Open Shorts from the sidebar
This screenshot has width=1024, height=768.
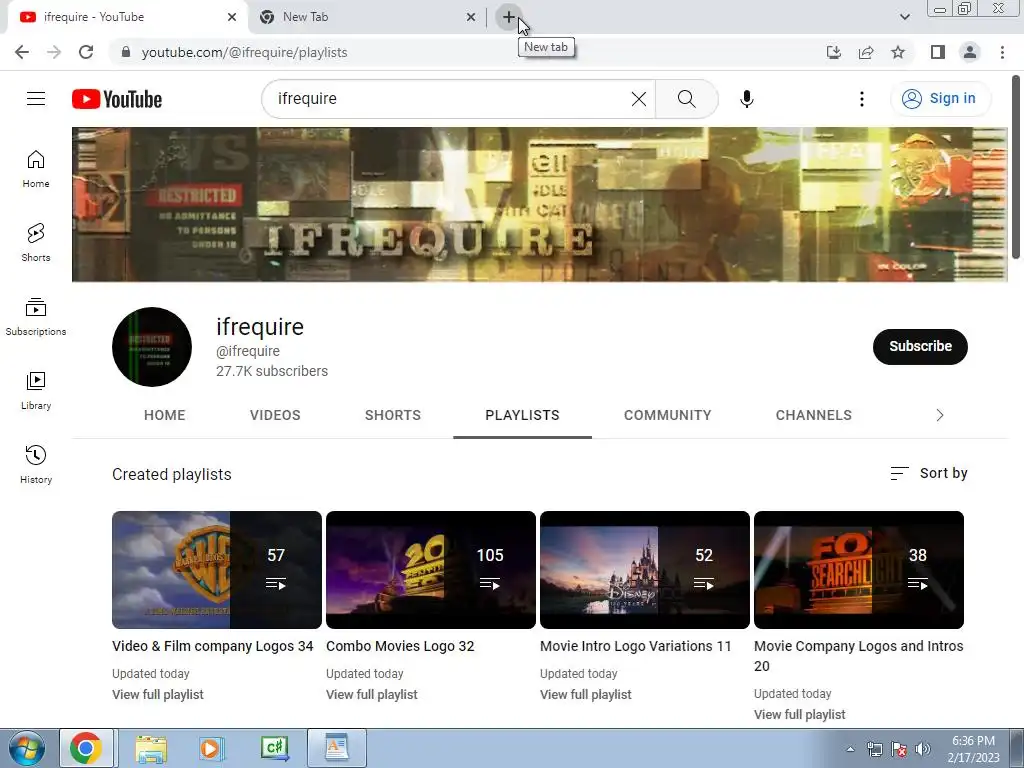[36, 243]
